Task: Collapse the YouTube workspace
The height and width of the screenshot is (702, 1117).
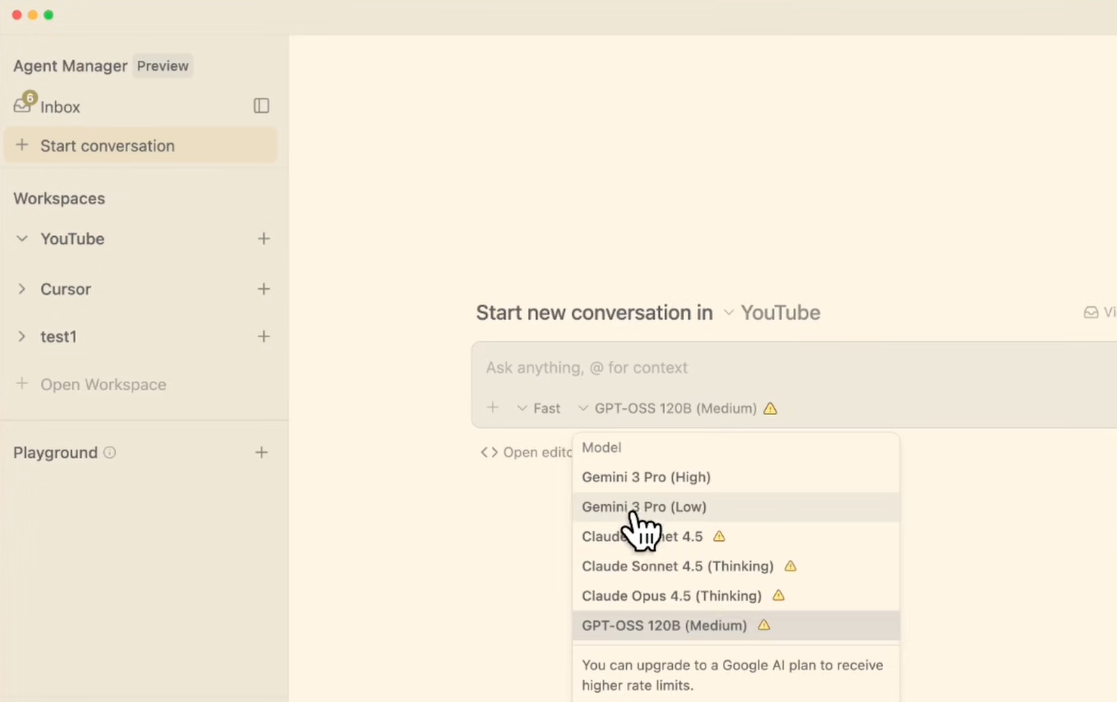Action: coord(22,239)
